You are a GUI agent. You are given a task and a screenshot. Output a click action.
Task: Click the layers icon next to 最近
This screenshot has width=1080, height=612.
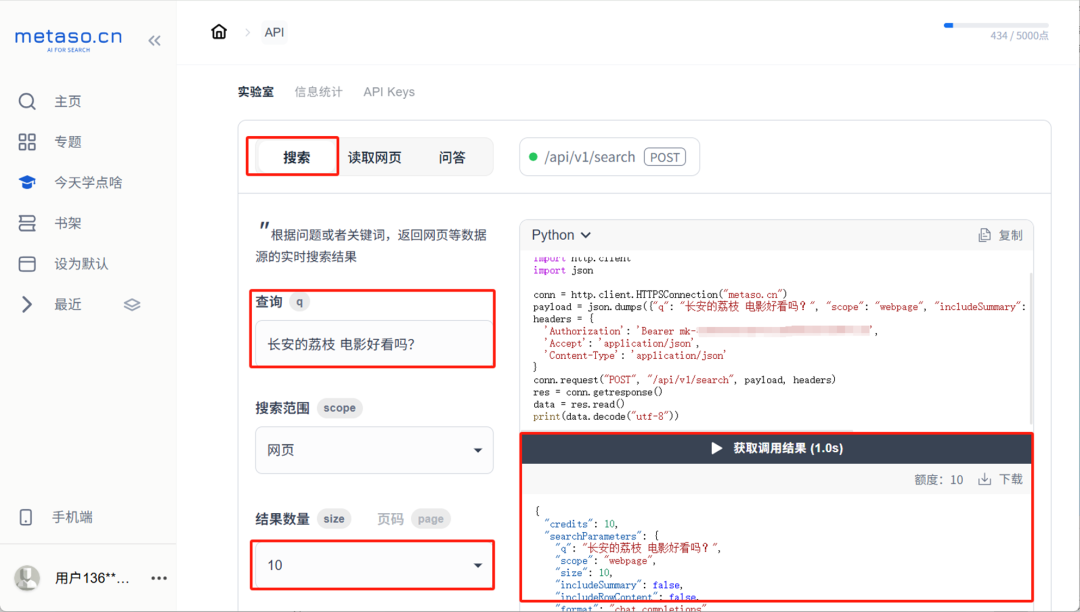pyautogui.click(x=132, y=304)
